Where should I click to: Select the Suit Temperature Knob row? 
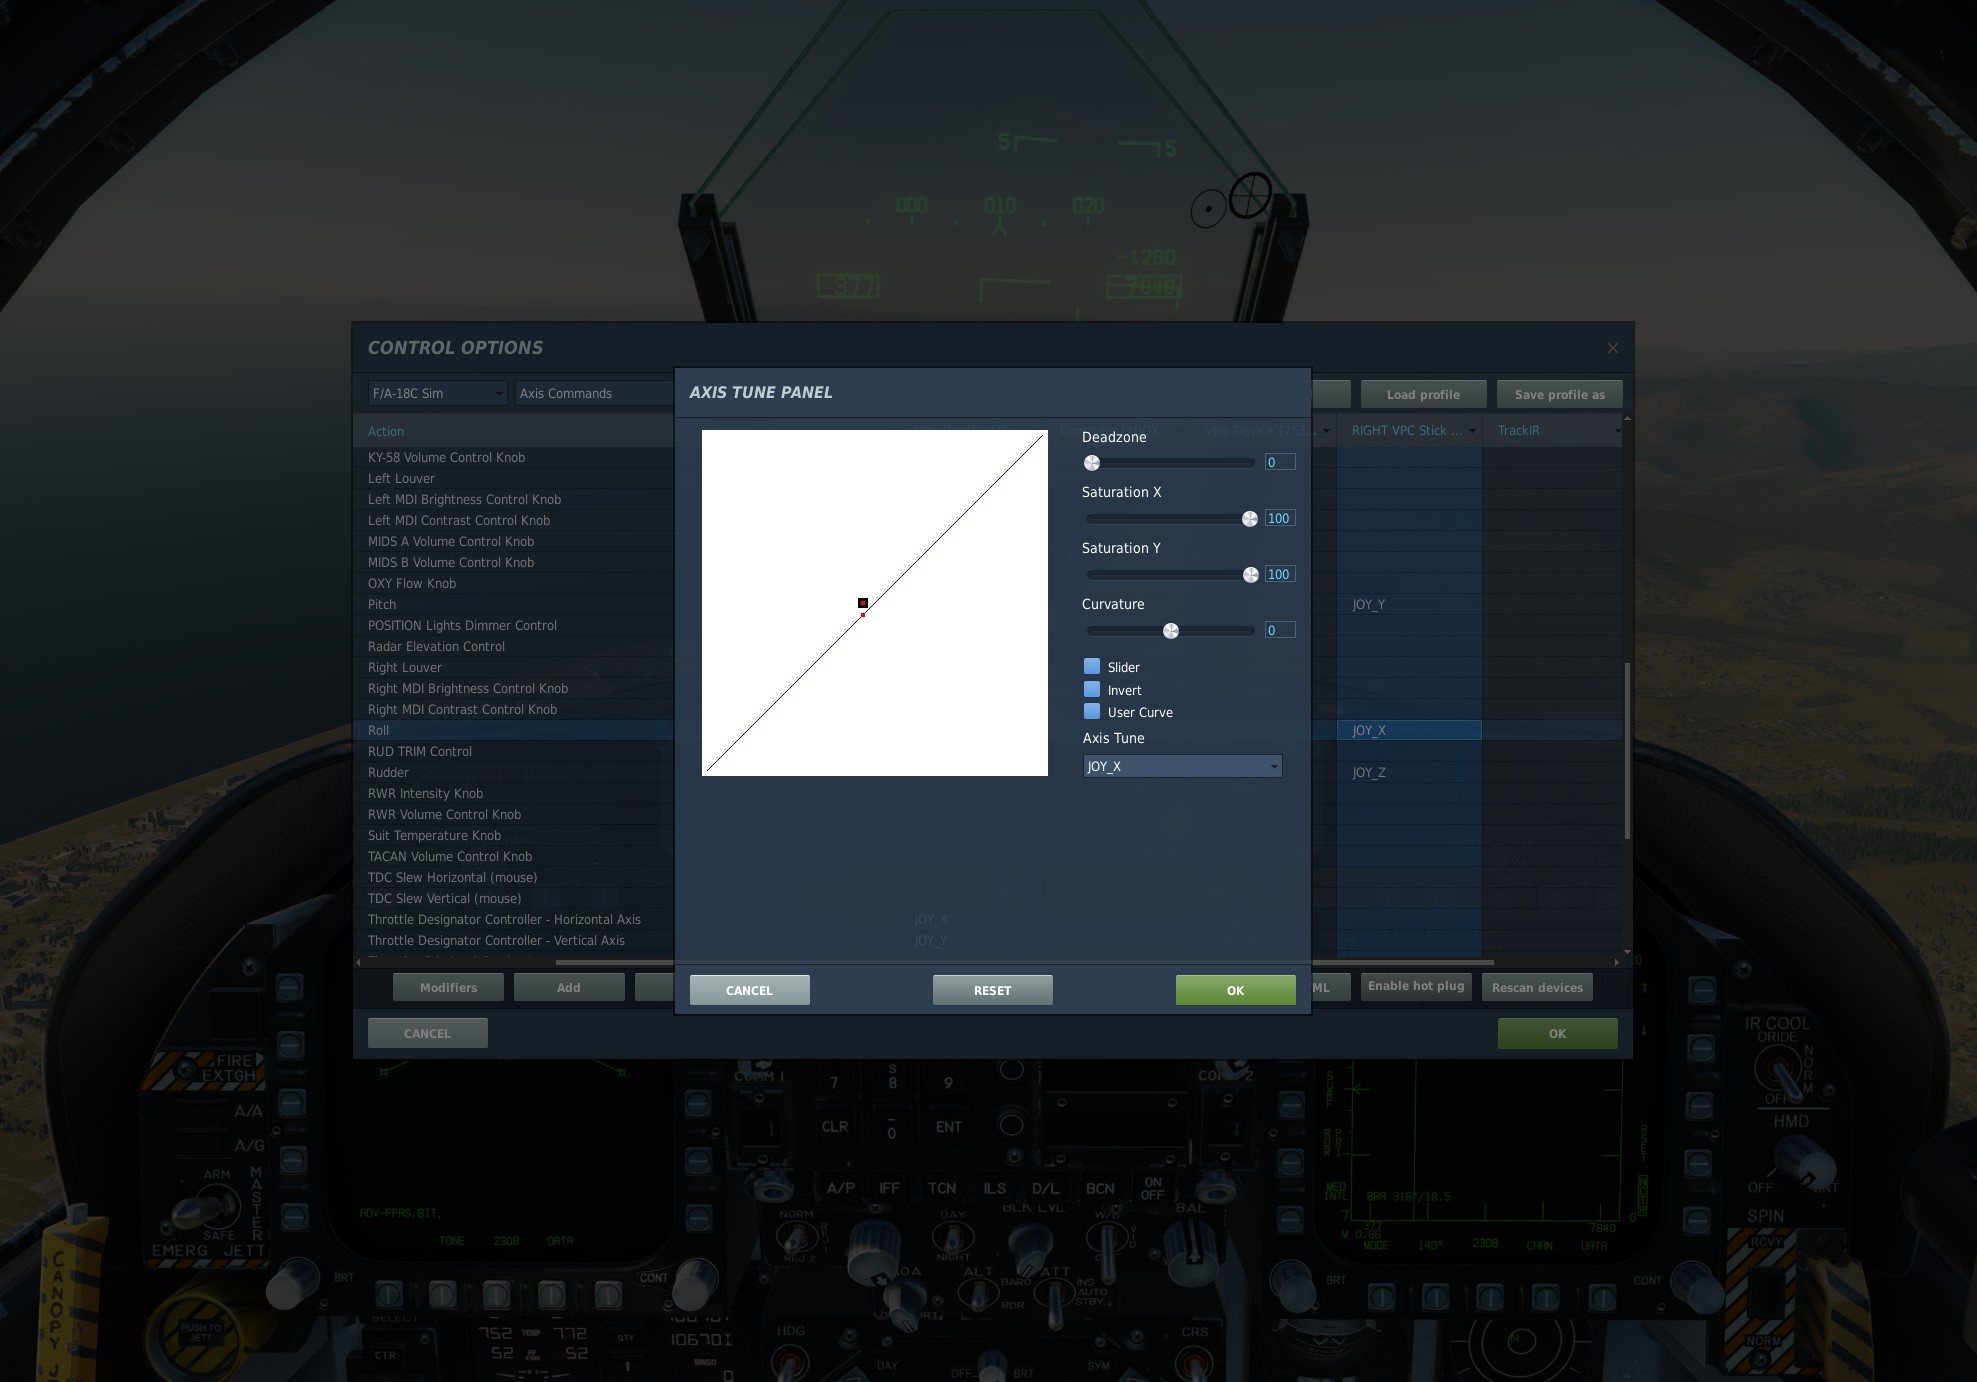coord(514,835)
